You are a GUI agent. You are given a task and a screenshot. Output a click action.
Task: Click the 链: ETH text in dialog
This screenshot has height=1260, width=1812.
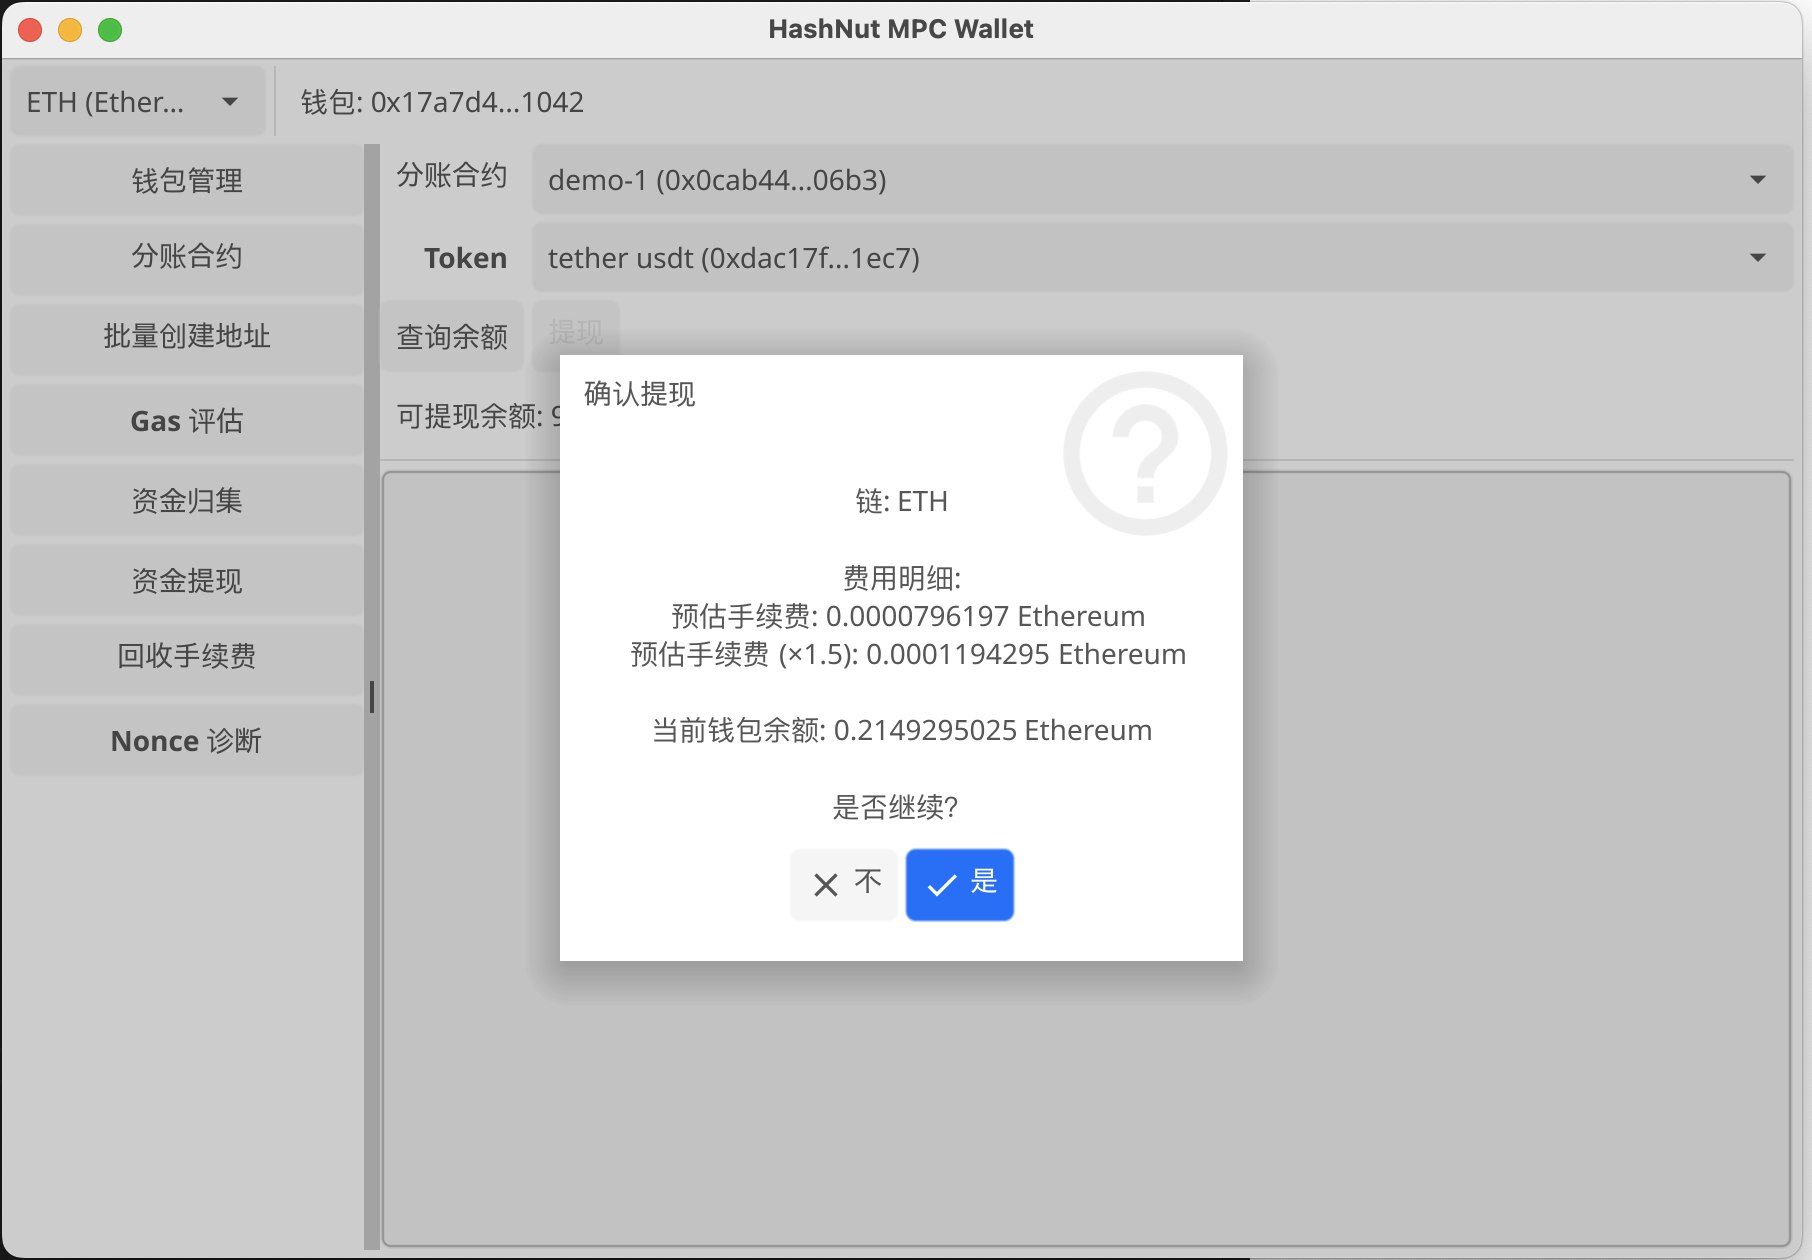click(901, 501)
